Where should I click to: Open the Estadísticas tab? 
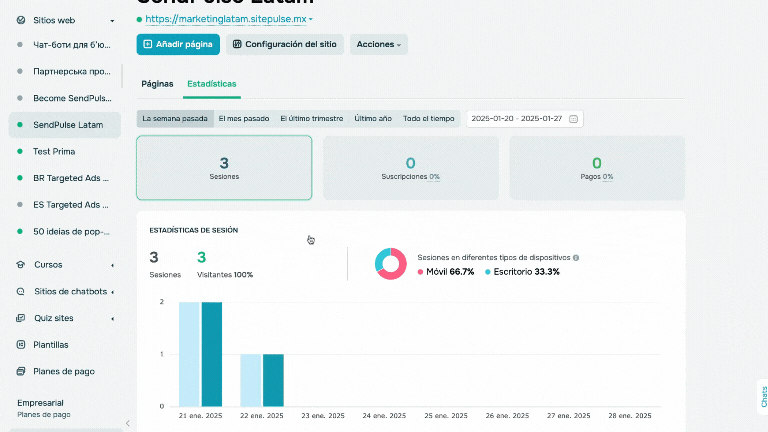pos(212,84)
